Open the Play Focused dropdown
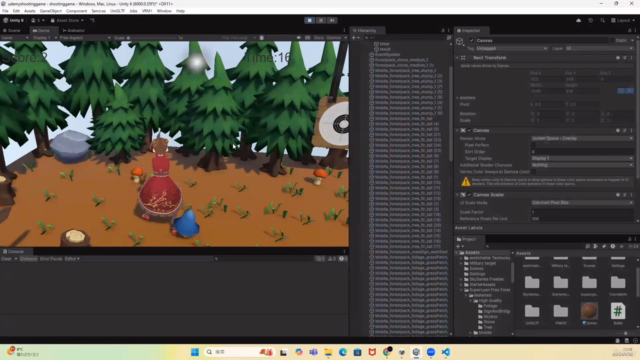 [x=239, y=38]
